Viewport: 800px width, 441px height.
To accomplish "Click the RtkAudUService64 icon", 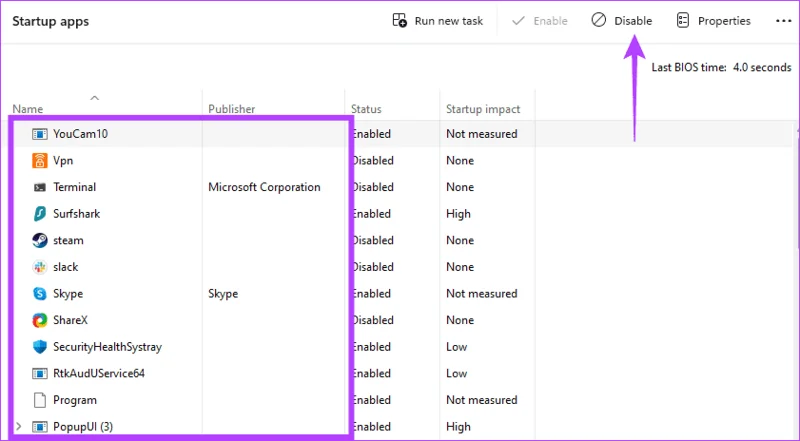I will (40, 374).
